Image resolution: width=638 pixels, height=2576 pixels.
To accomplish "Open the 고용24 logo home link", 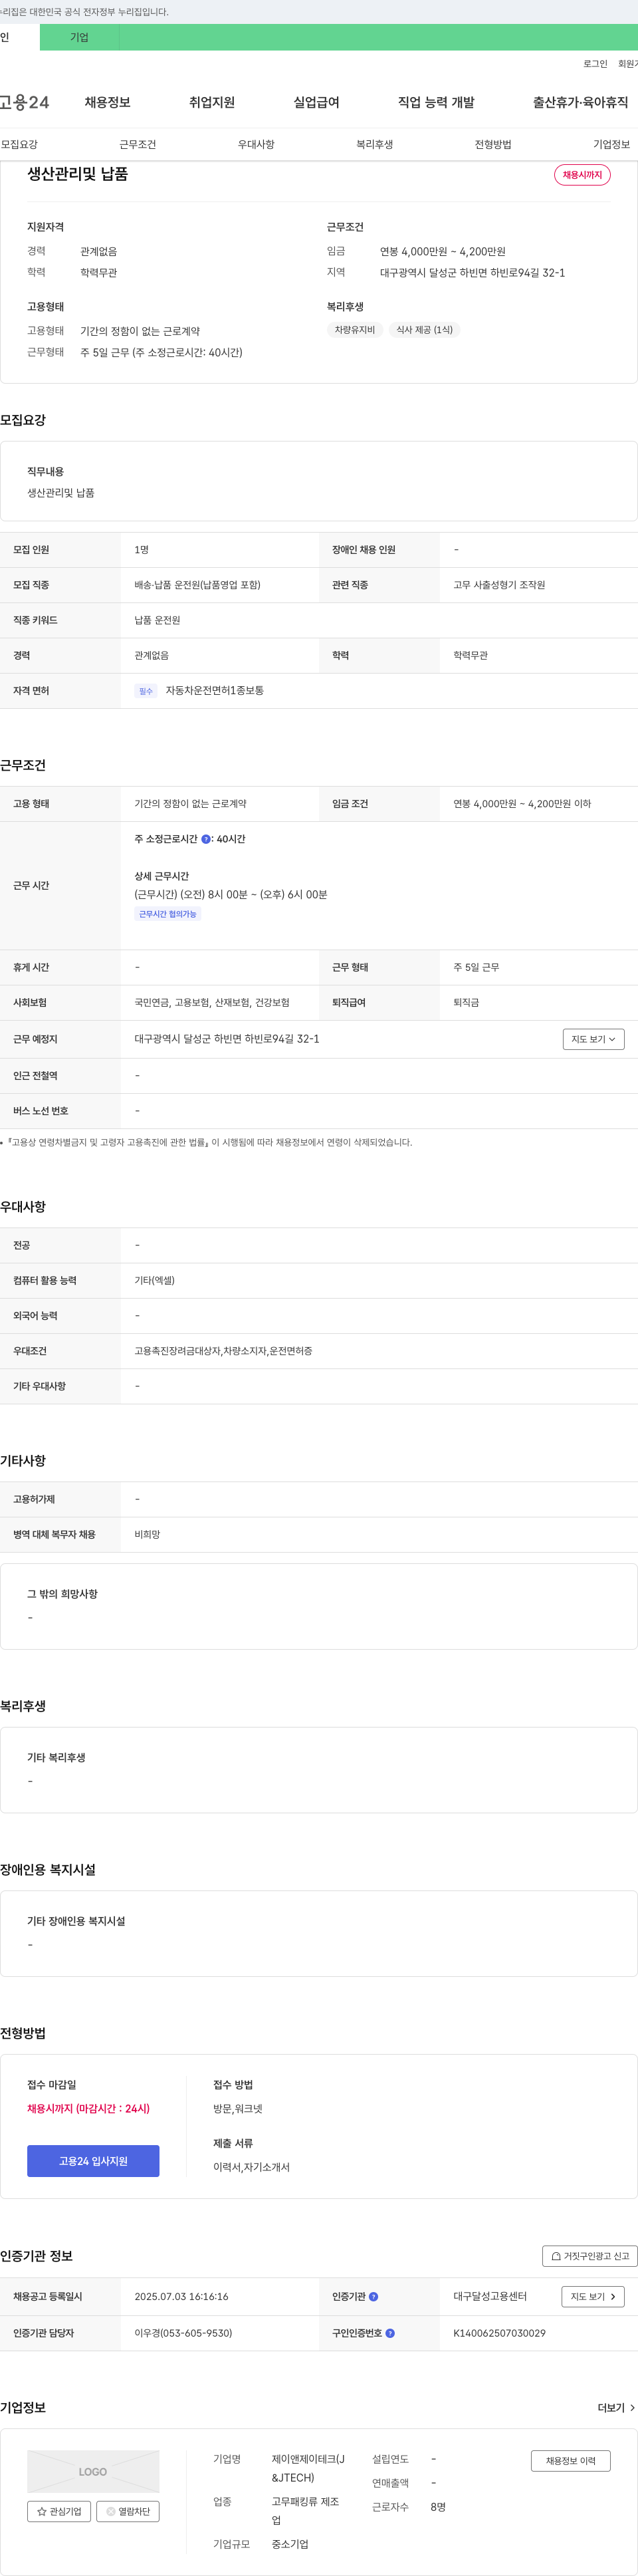I will (x=24, y=102).
